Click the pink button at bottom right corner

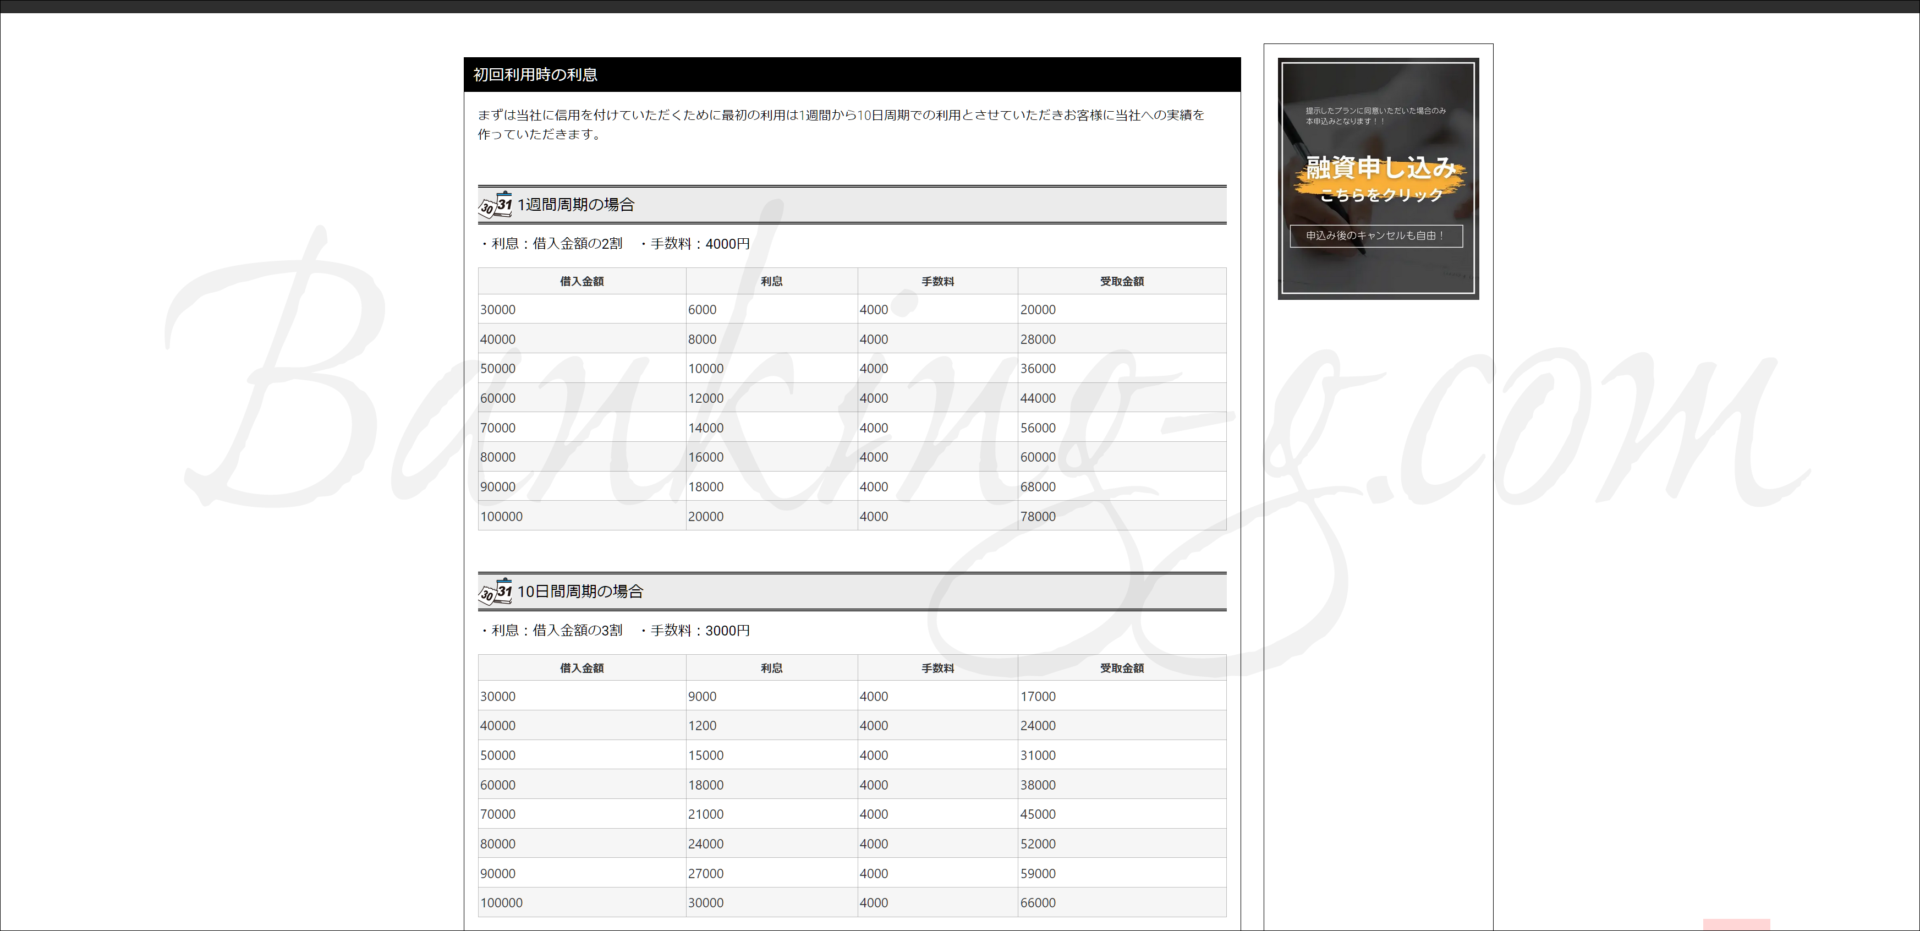tap(1736, 924)
